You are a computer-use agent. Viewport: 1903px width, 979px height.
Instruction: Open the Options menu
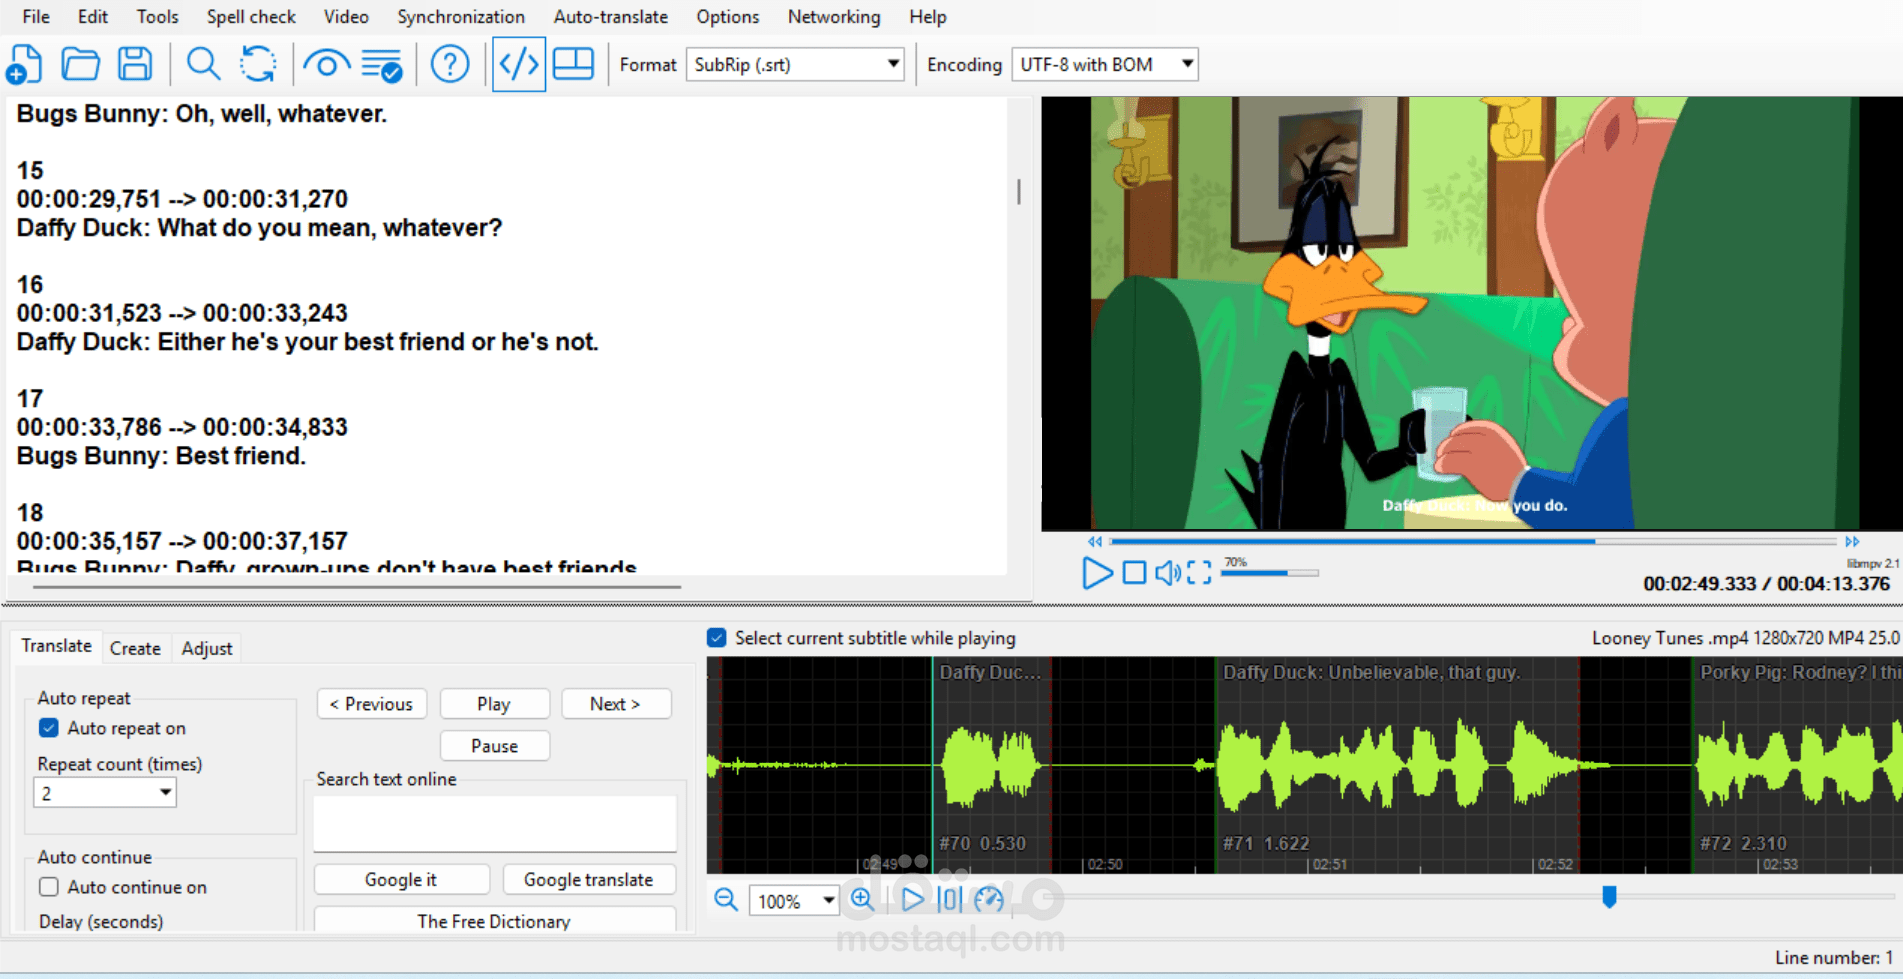point(728,17)
